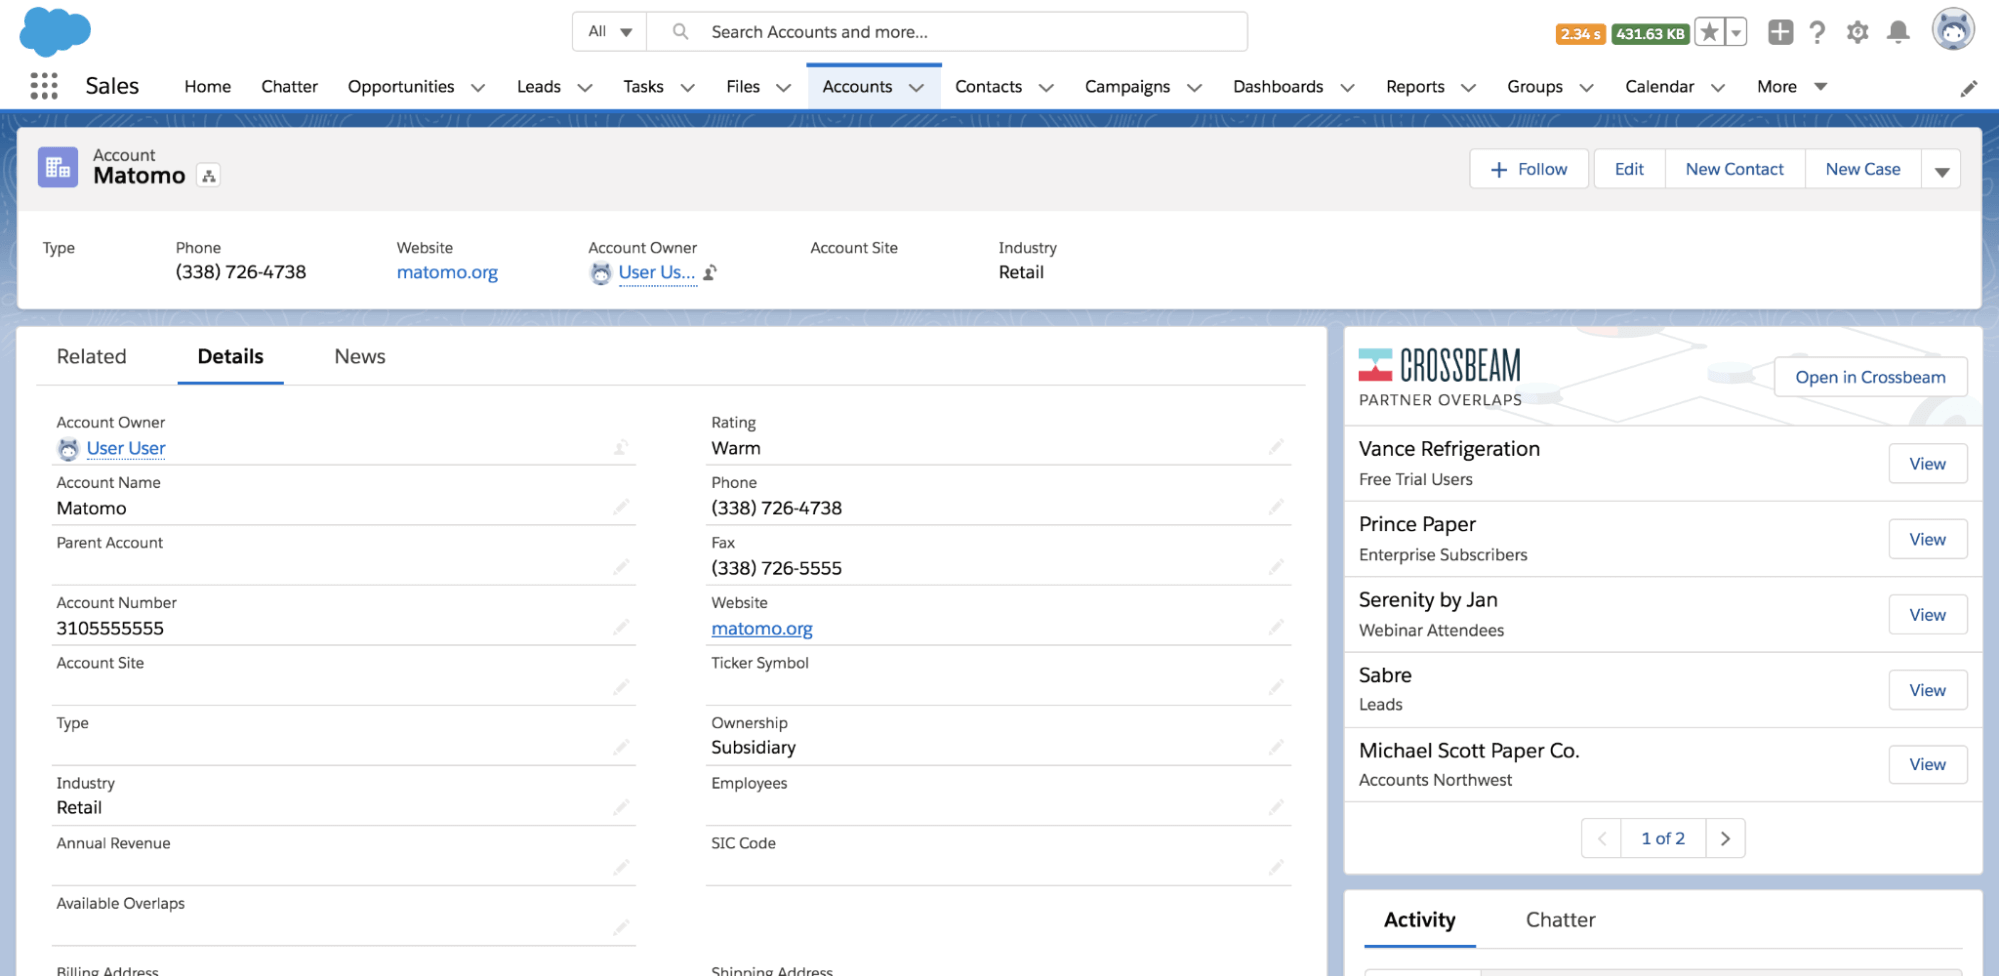This screenshot has height=977, width=1999.
Task: Edit Account Number pencil icon
Action: pos(621,627)
